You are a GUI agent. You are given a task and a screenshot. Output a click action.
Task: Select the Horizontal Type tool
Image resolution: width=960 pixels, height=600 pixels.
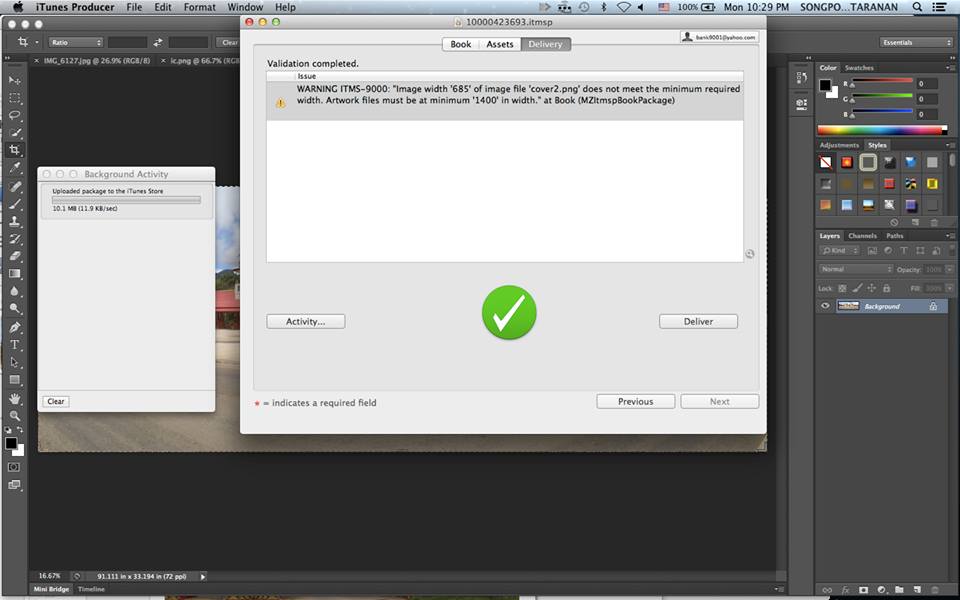15,345
